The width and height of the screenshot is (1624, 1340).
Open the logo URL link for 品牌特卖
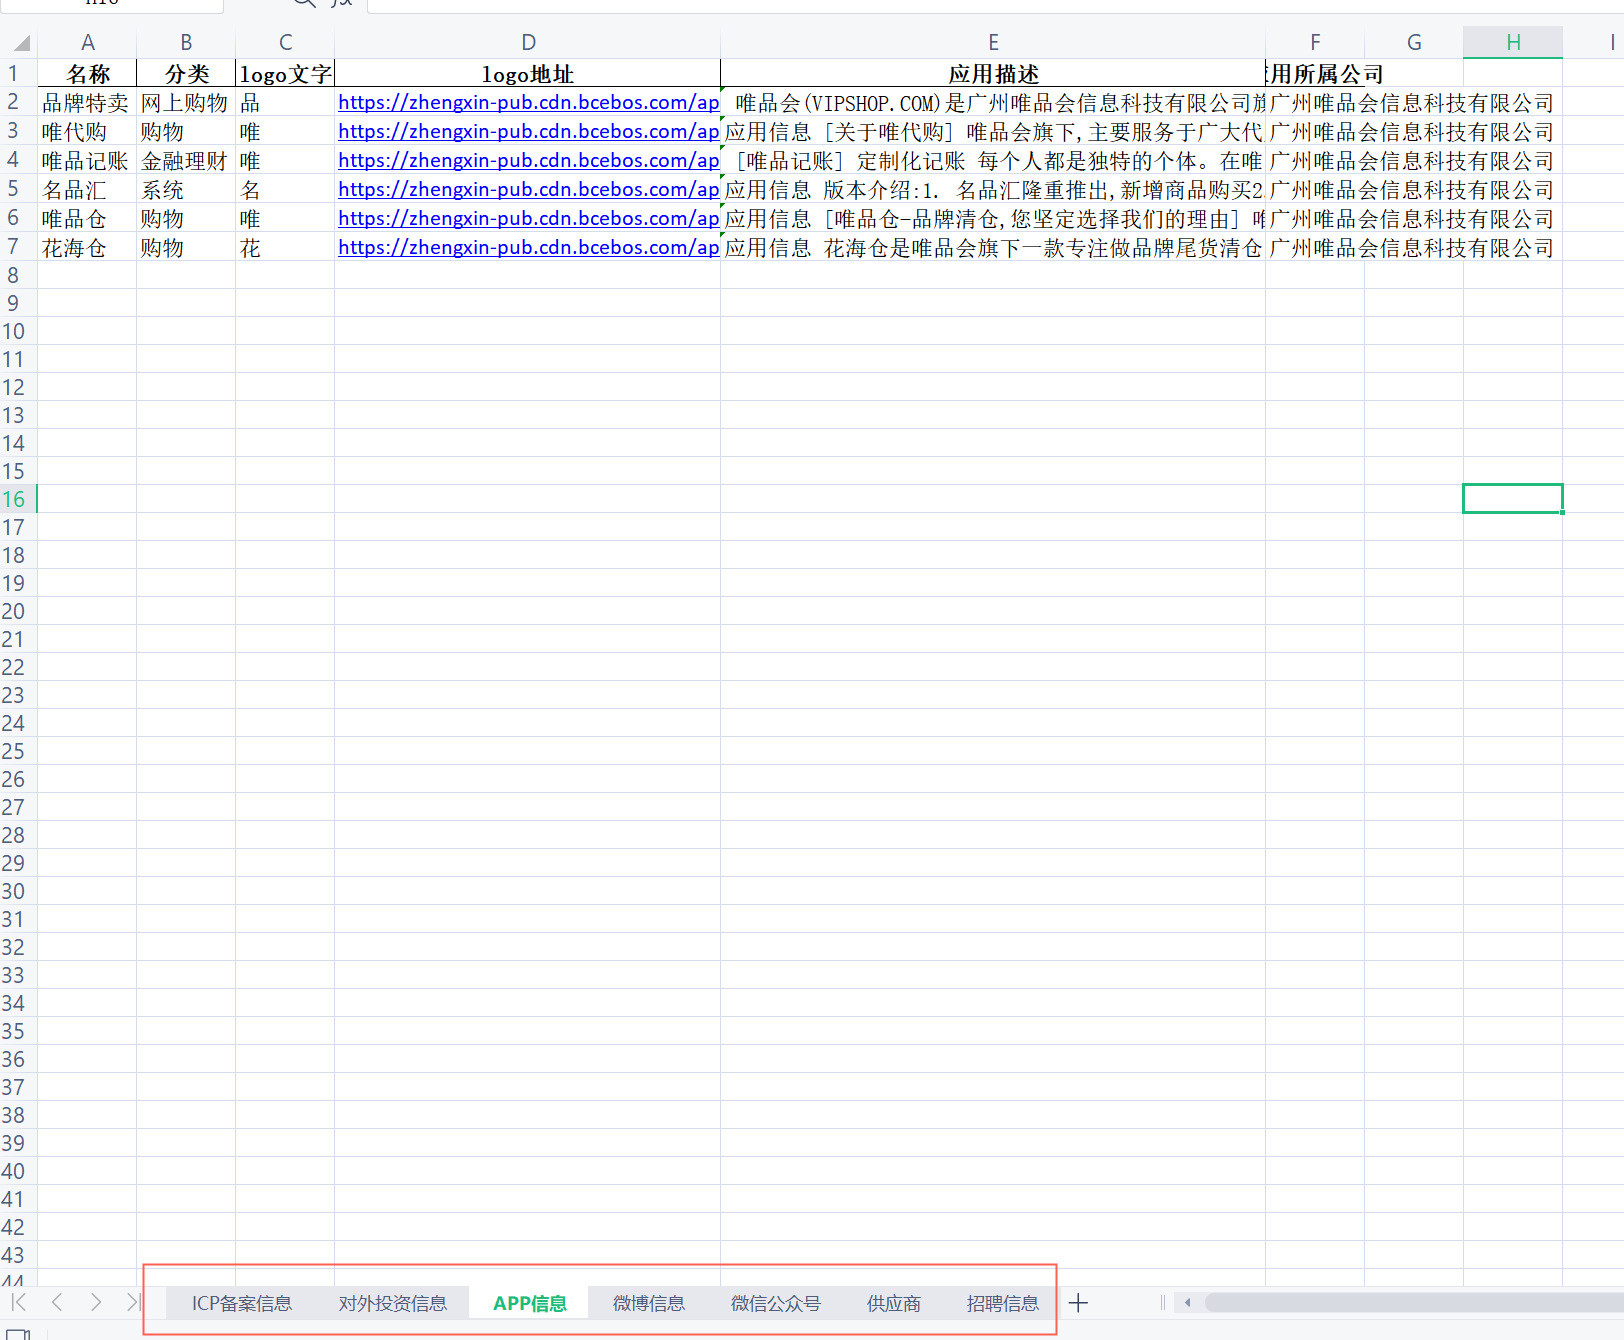tap(528, 102)
